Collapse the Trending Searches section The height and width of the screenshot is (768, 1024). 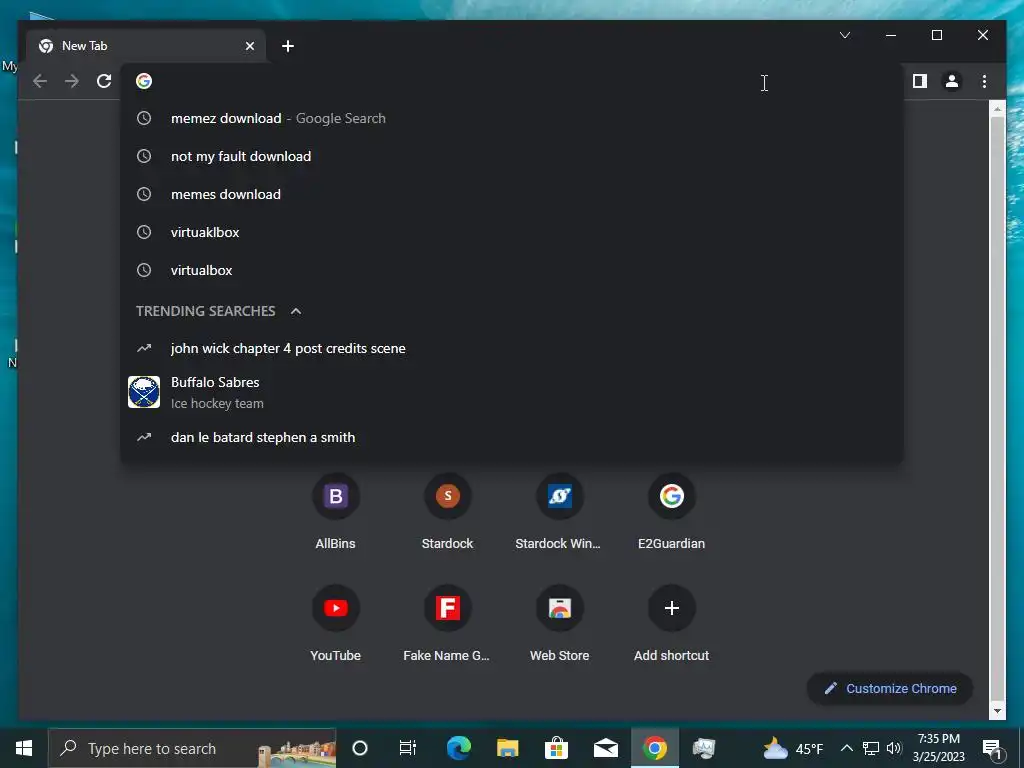(x=296, y=311)
